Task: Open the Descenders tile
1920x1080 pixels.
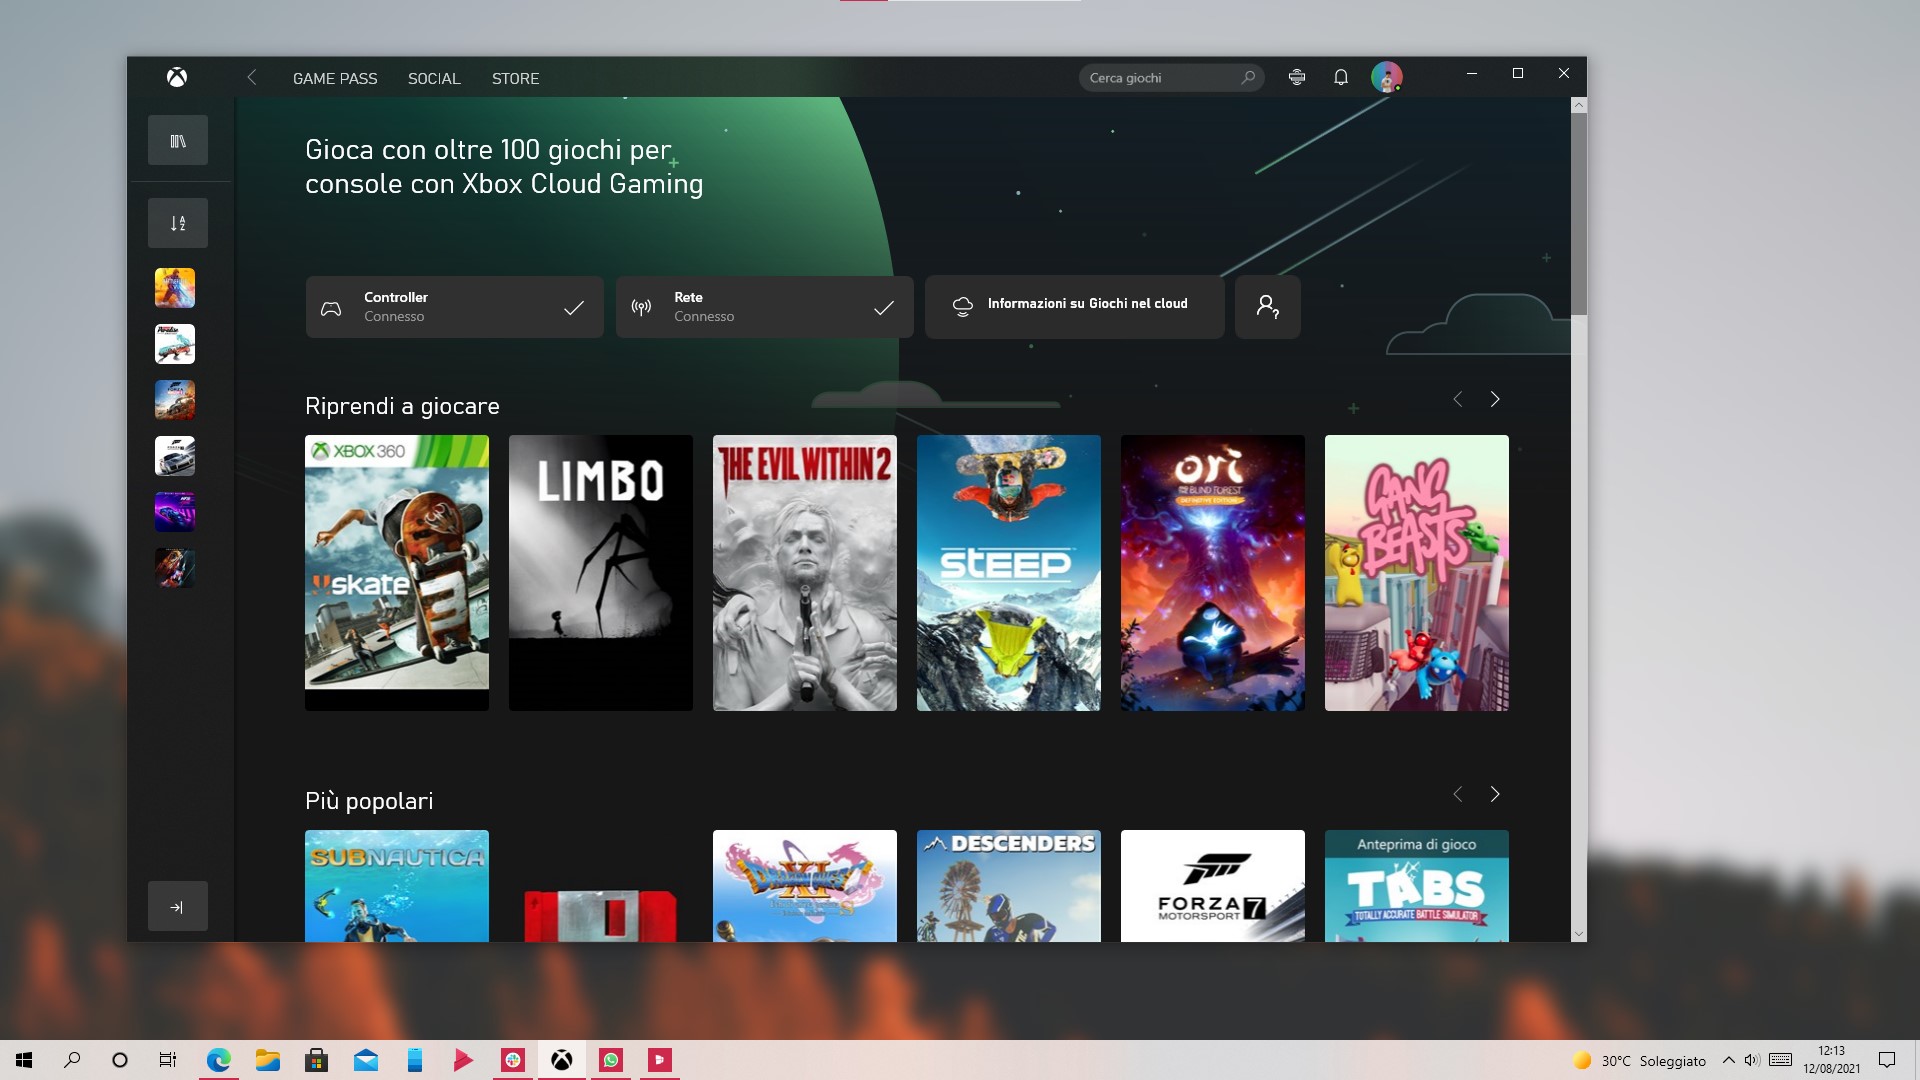Action: (1009, 886)
